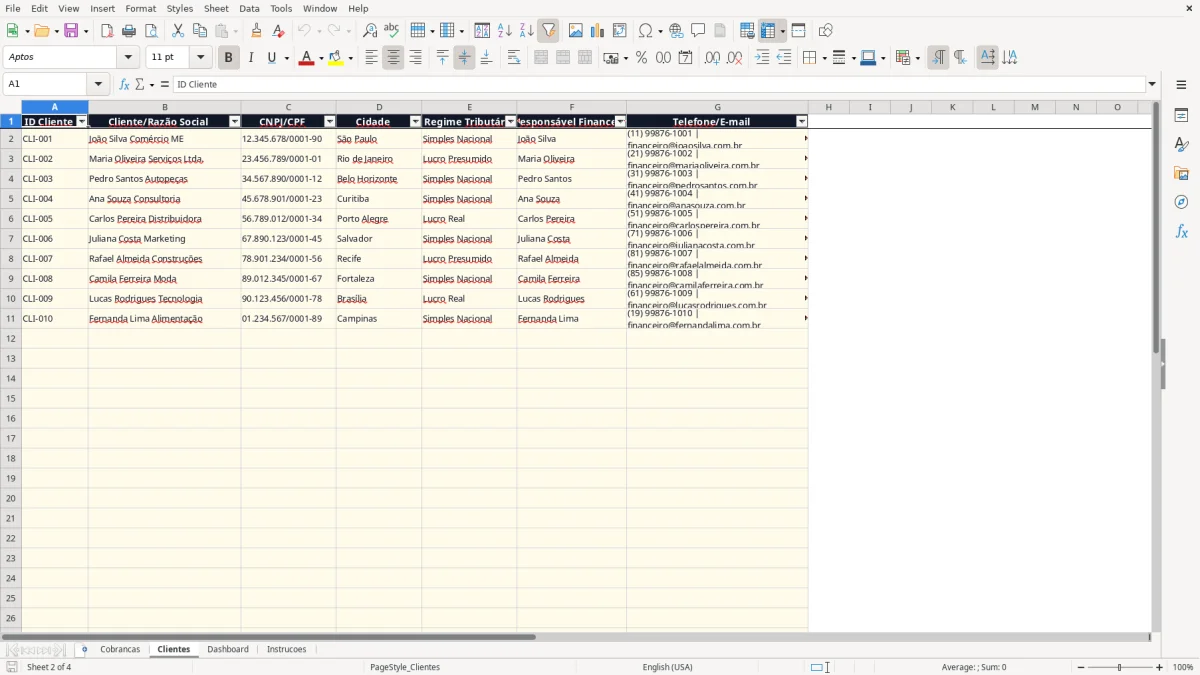Run the spelling check
Image resolution: width=1200 pixels, height=675 pixels.
392,31
